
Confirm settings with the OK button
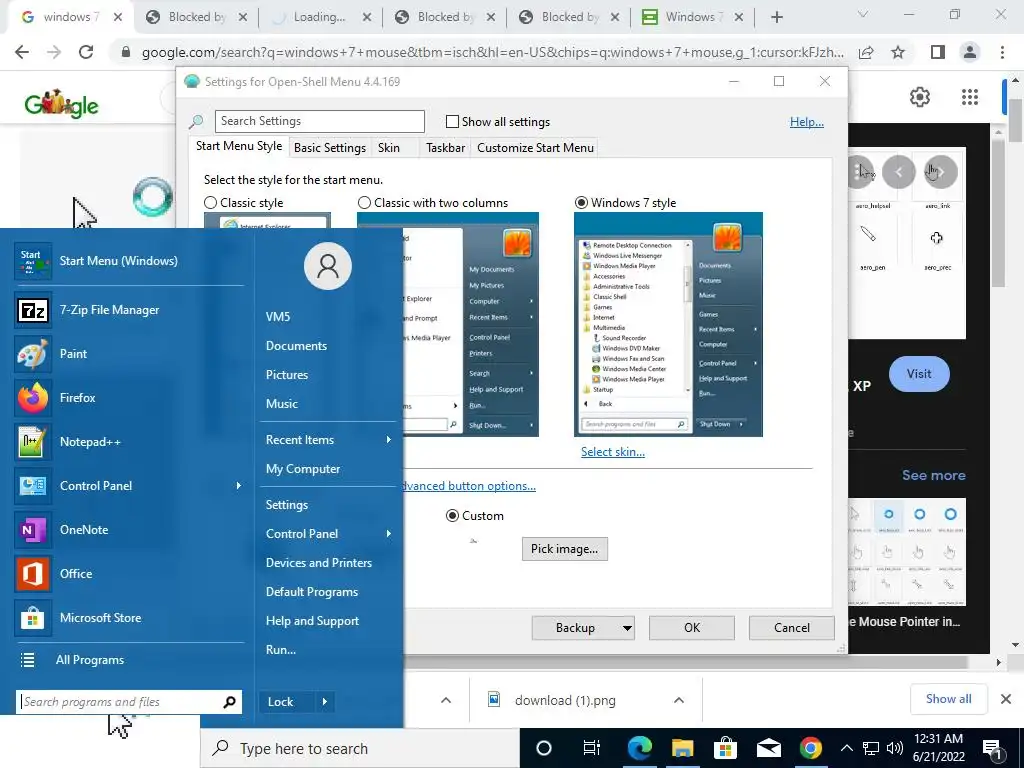pyautogui.click(x=692, y=628)
